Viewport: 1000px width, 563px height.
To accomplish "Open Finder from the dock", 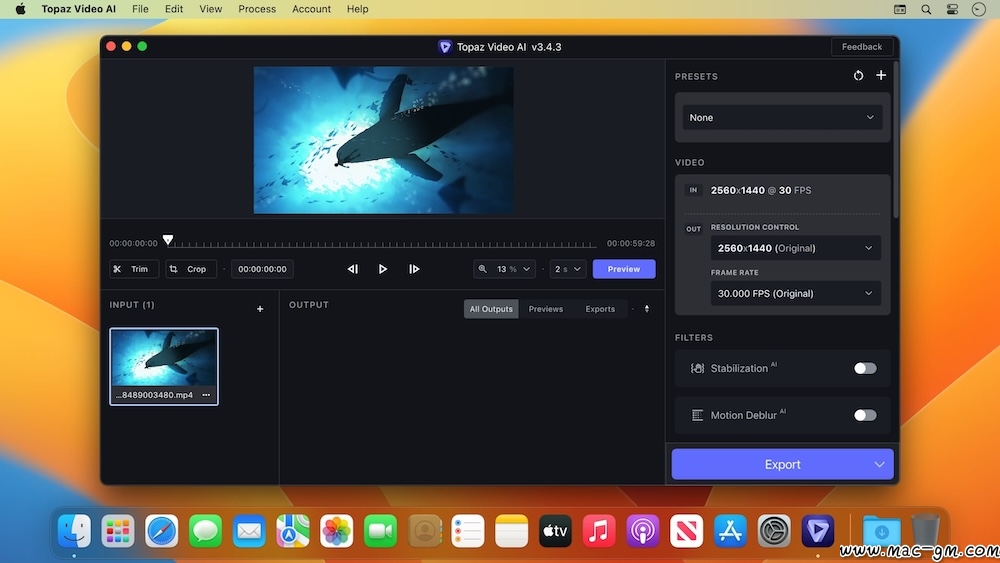I will [x=74, y=530].
